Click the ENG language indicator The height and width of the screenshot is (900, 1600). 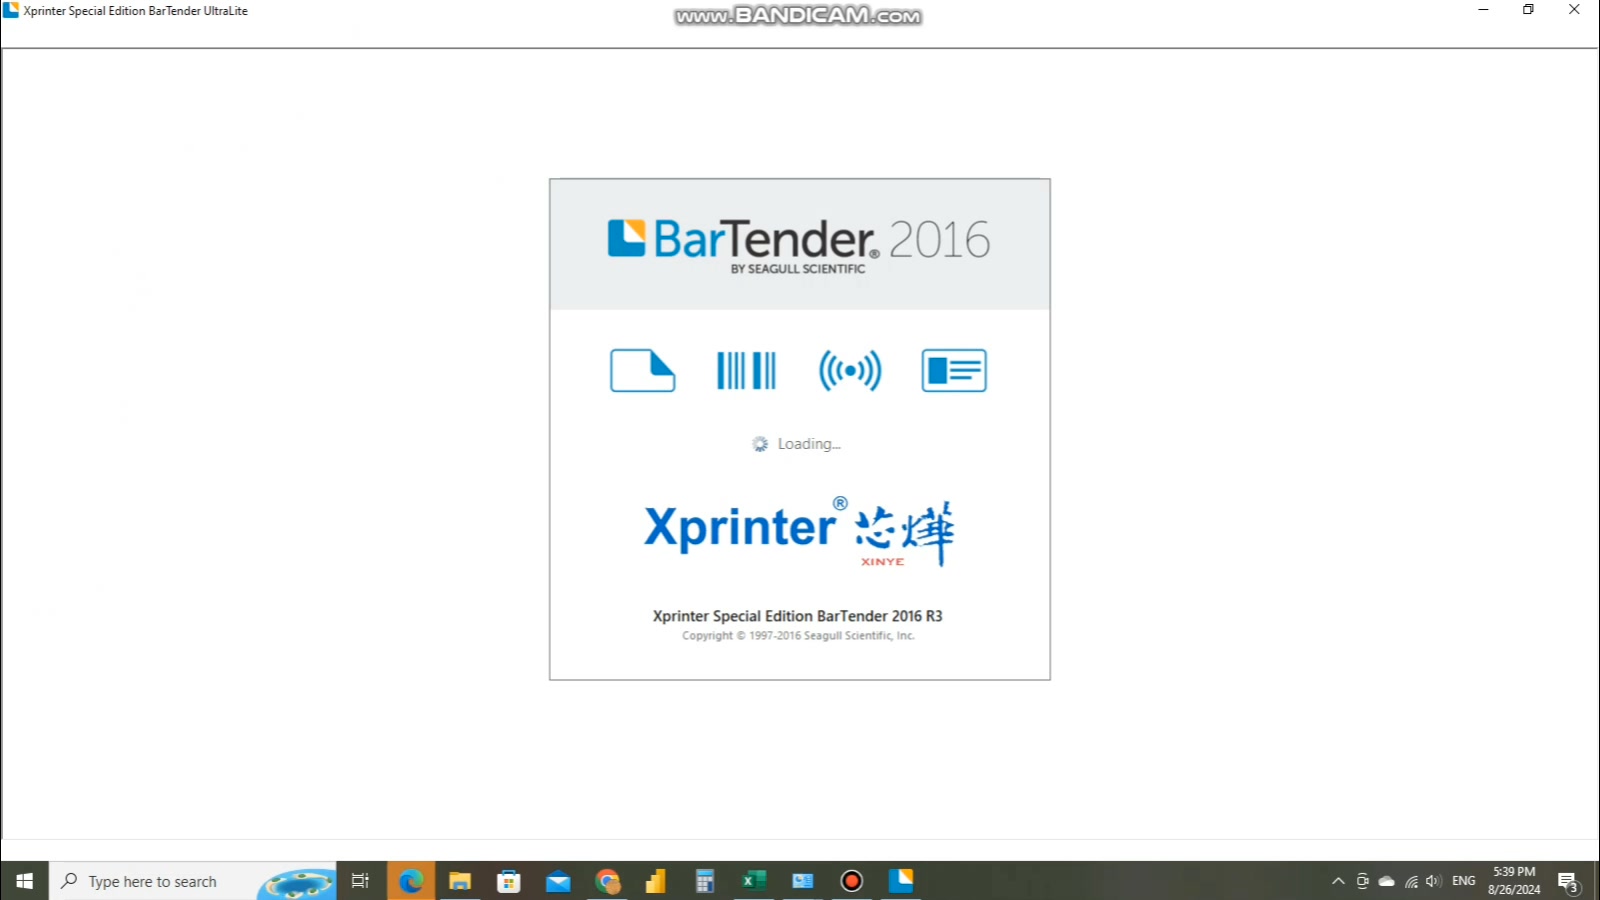(1464, 881)
